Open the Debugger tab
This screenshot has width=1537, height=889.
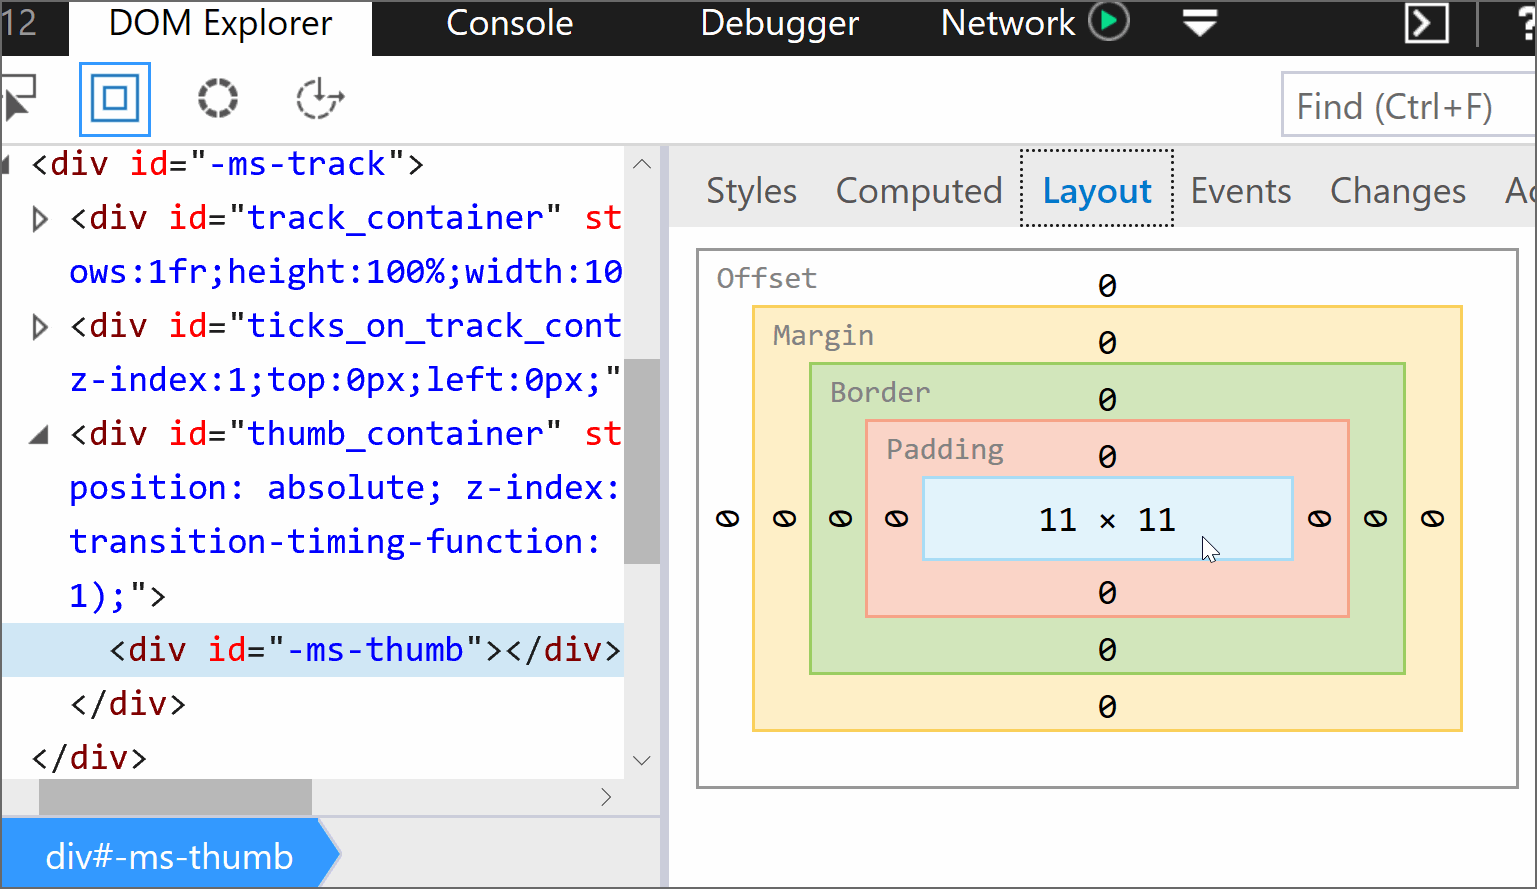(x=779, y=23)
